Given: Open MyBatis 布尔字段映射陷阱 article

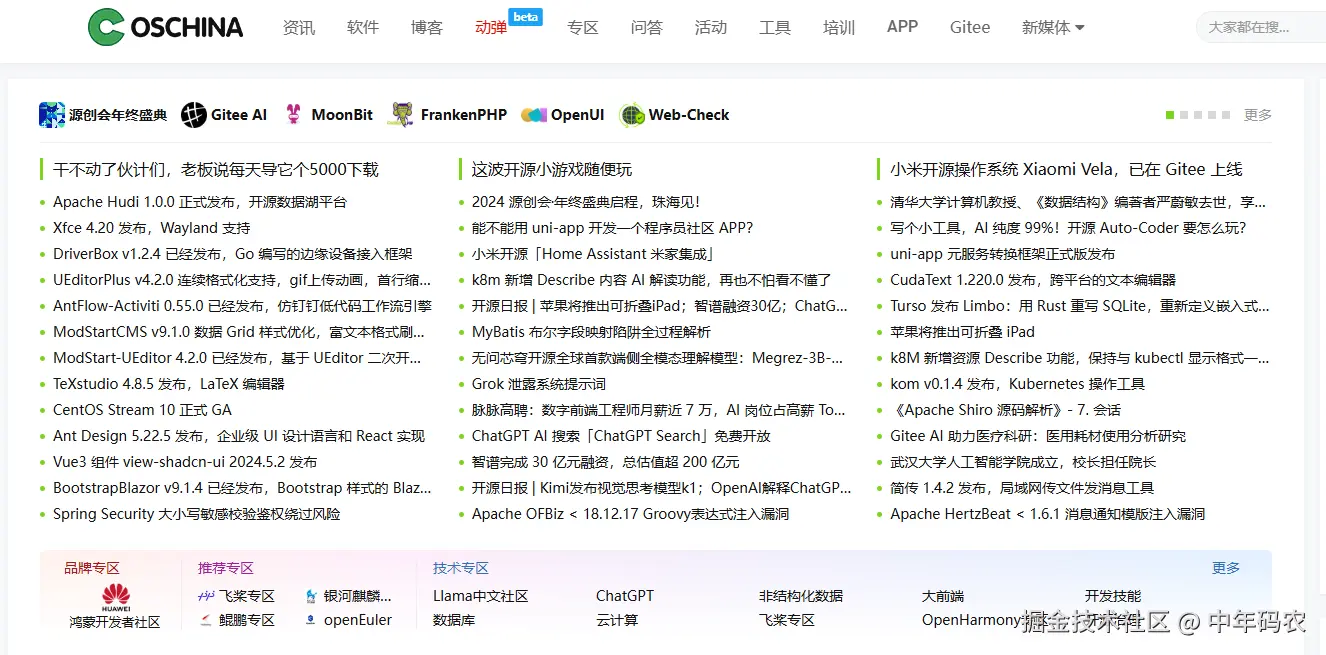Looking at the screenshot, I should (592, 332).
